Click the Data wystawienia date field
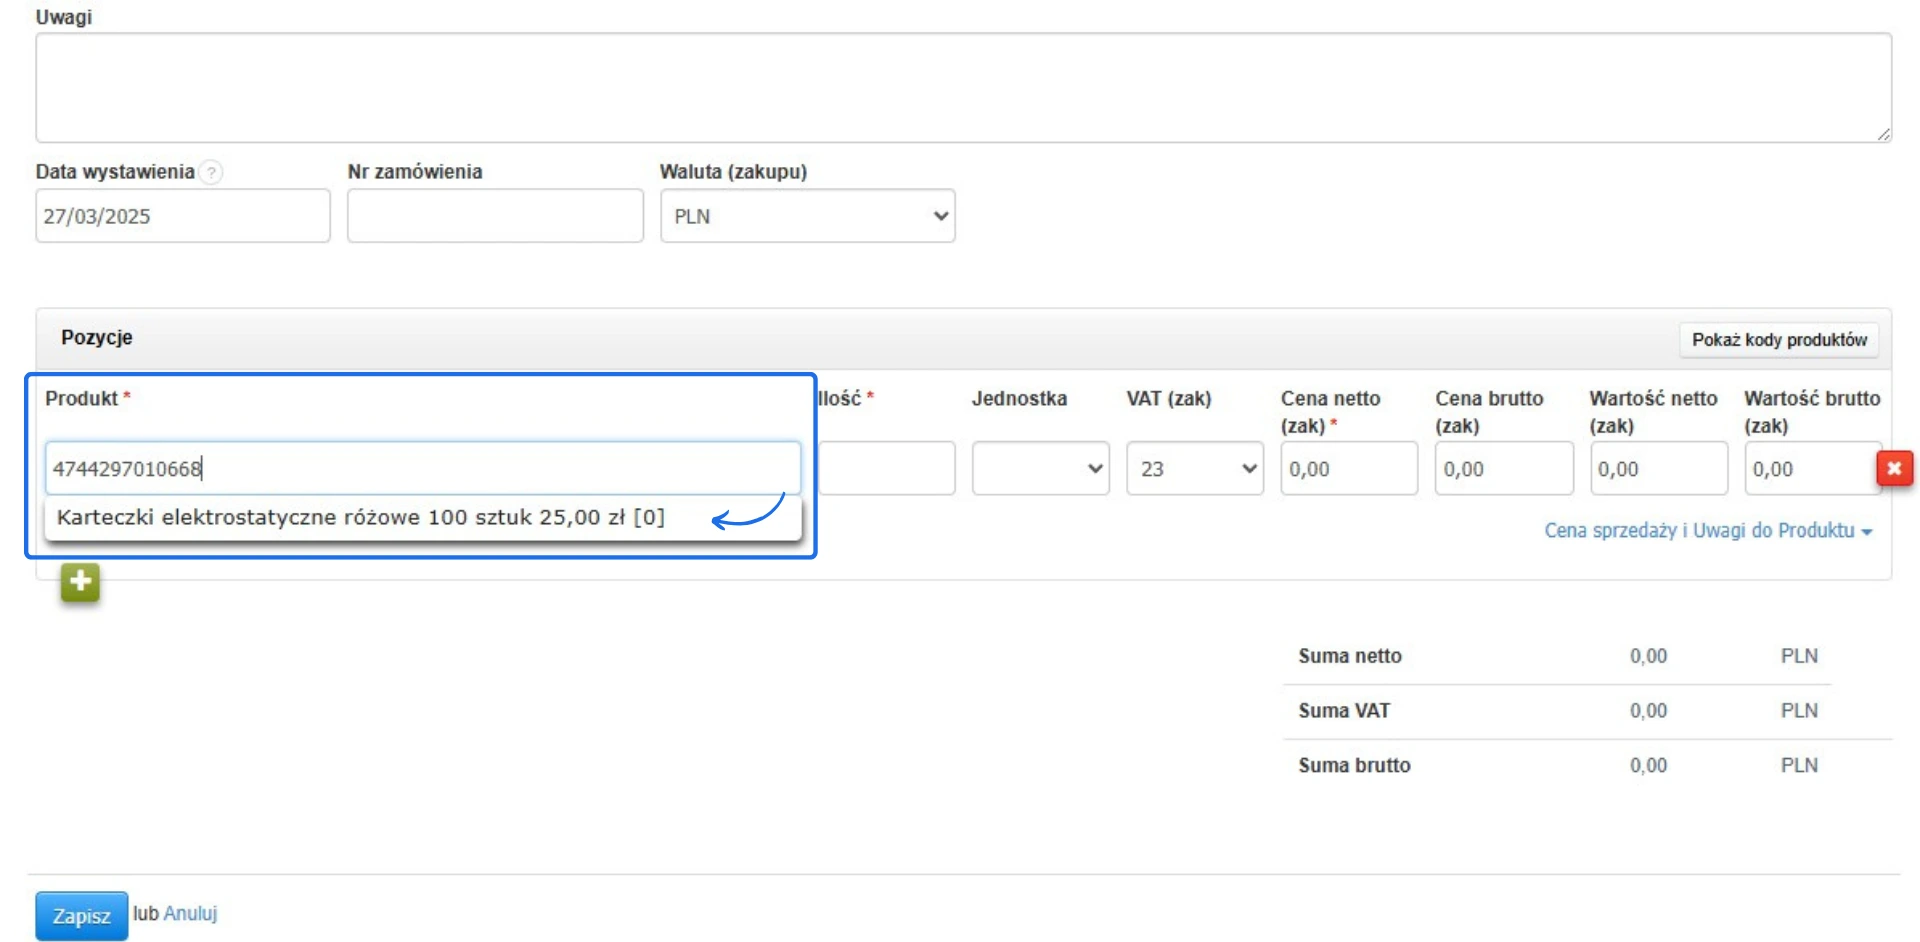 [182, 216]
